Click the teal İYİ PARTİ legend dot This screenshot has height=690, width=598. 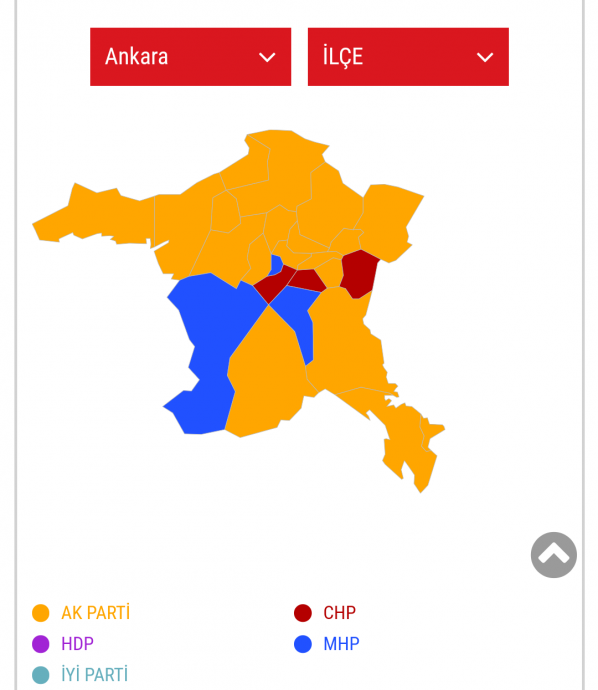point(41,675)
